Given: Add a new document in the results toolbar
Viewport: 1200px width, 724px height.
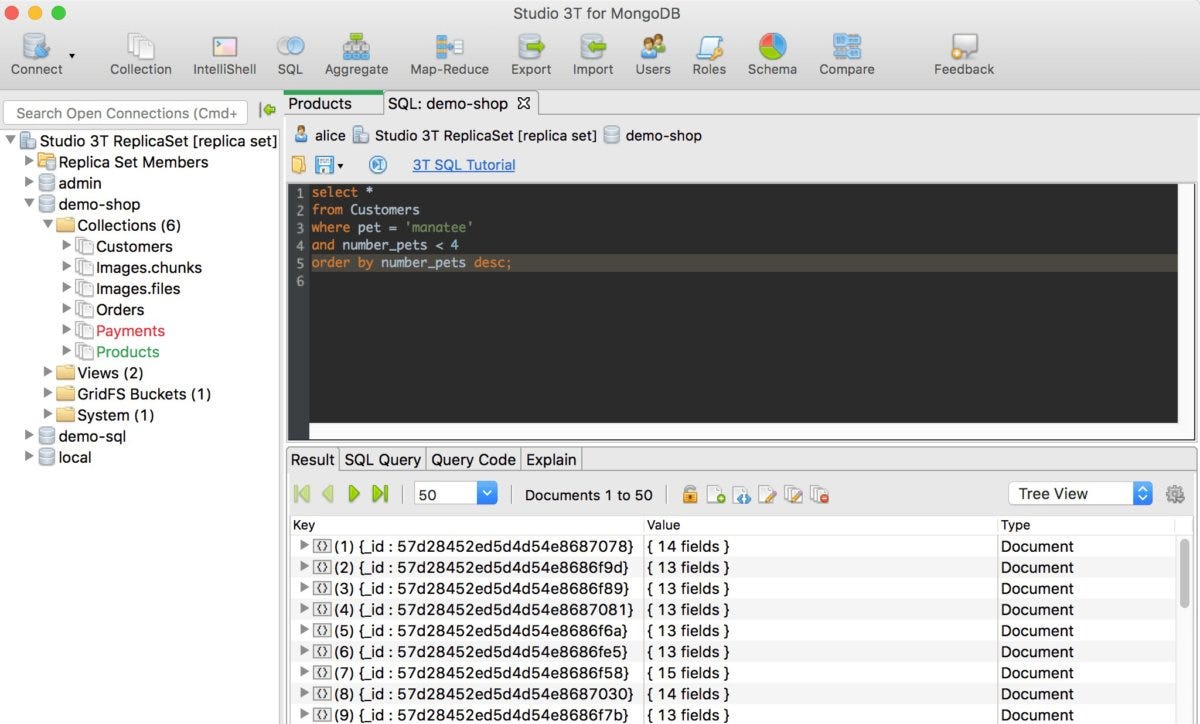Looking at the screenshot, I should [x=717, y=493].
